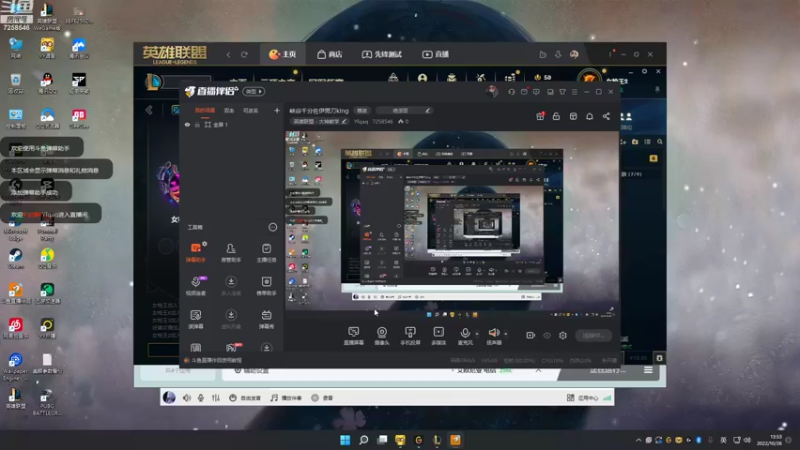The height and width of the screenshot is (450, 800).
Task: Switch to the third scene tab
Action: [251, 110]
